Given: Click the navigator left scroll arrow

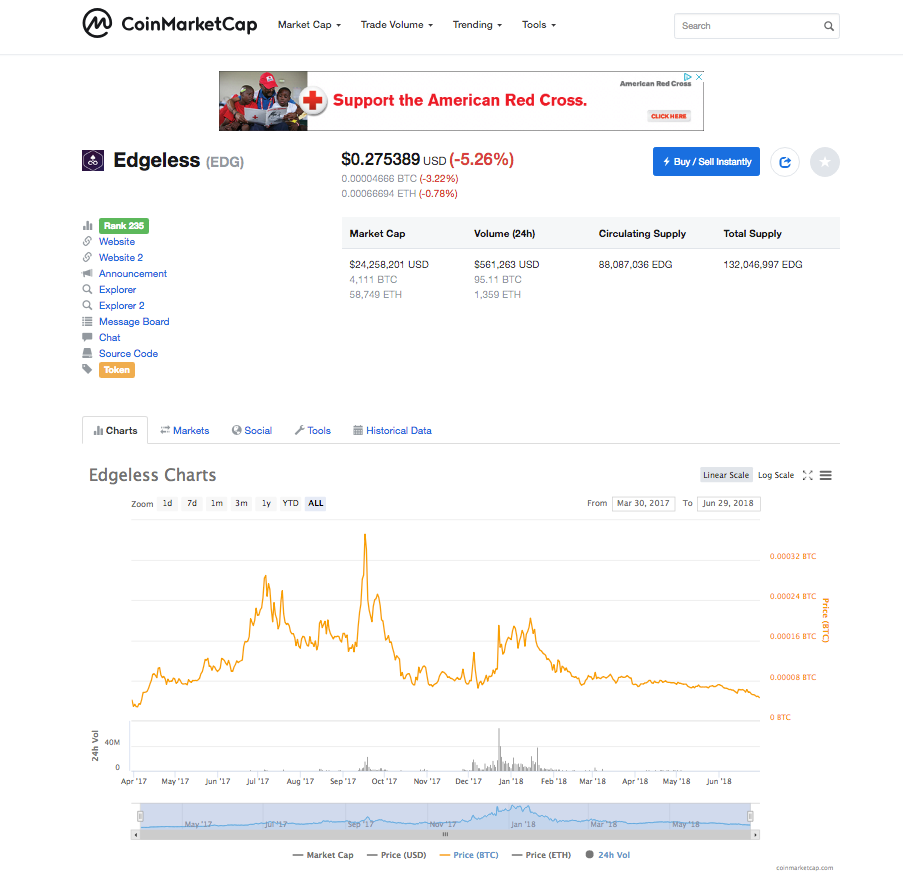Looking at the screenshot, I should [x=136, y=835].
